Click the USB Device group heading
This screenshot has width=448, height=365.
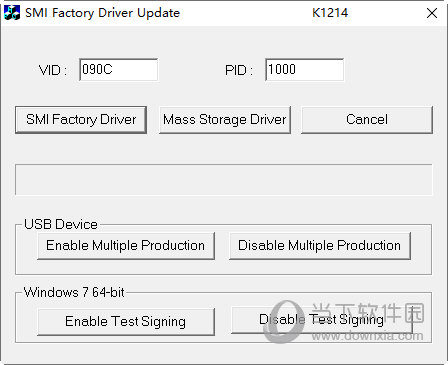point(61,224)
